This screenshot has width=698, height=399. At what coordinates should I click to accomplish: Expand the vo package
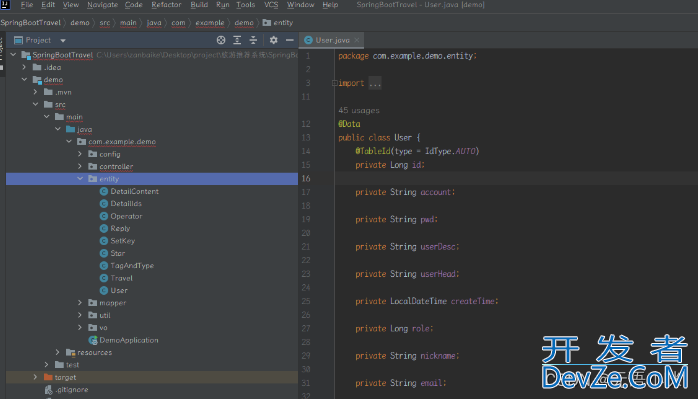pyautogui.click(x=80, y=327)
